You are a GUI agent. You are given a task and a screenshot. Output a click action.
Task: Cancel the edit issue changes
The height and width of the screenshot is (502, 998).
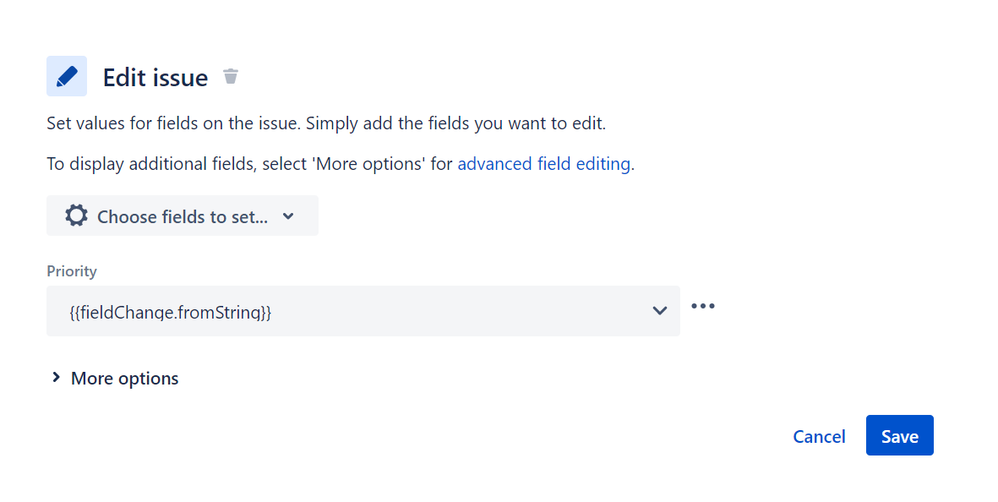point(818,436)
